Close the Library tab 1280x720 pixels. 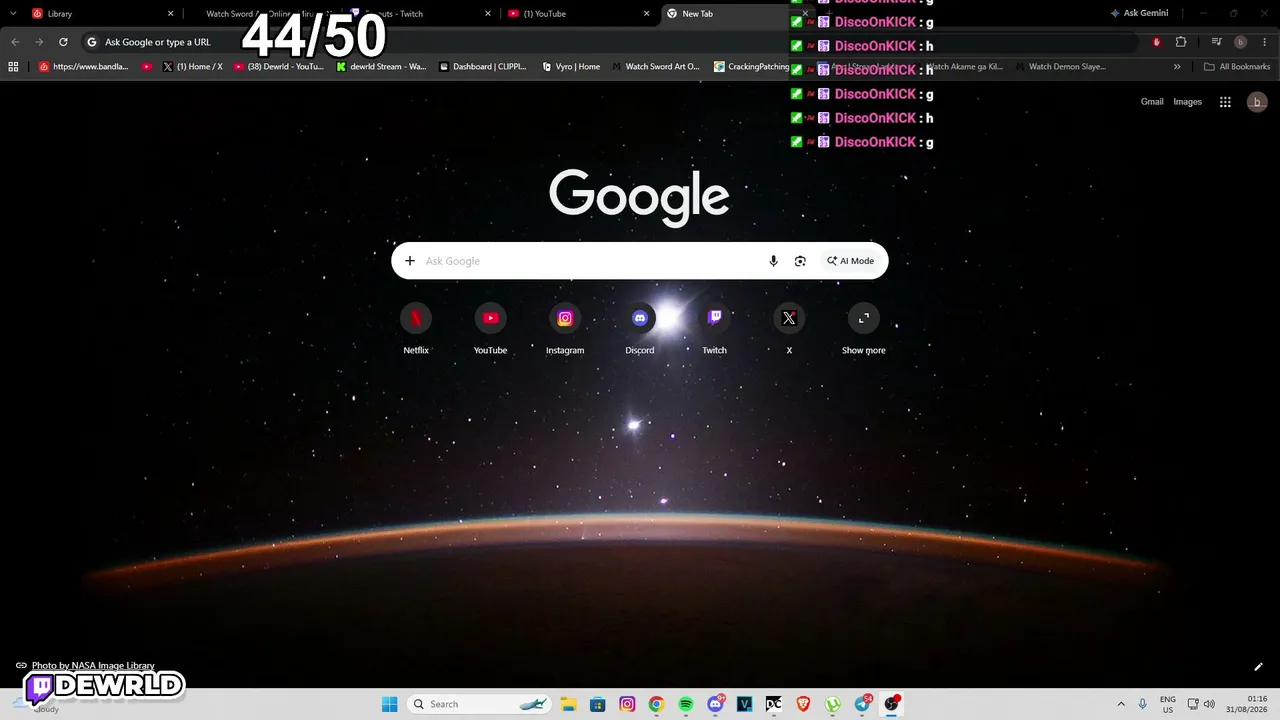(170, 14)
